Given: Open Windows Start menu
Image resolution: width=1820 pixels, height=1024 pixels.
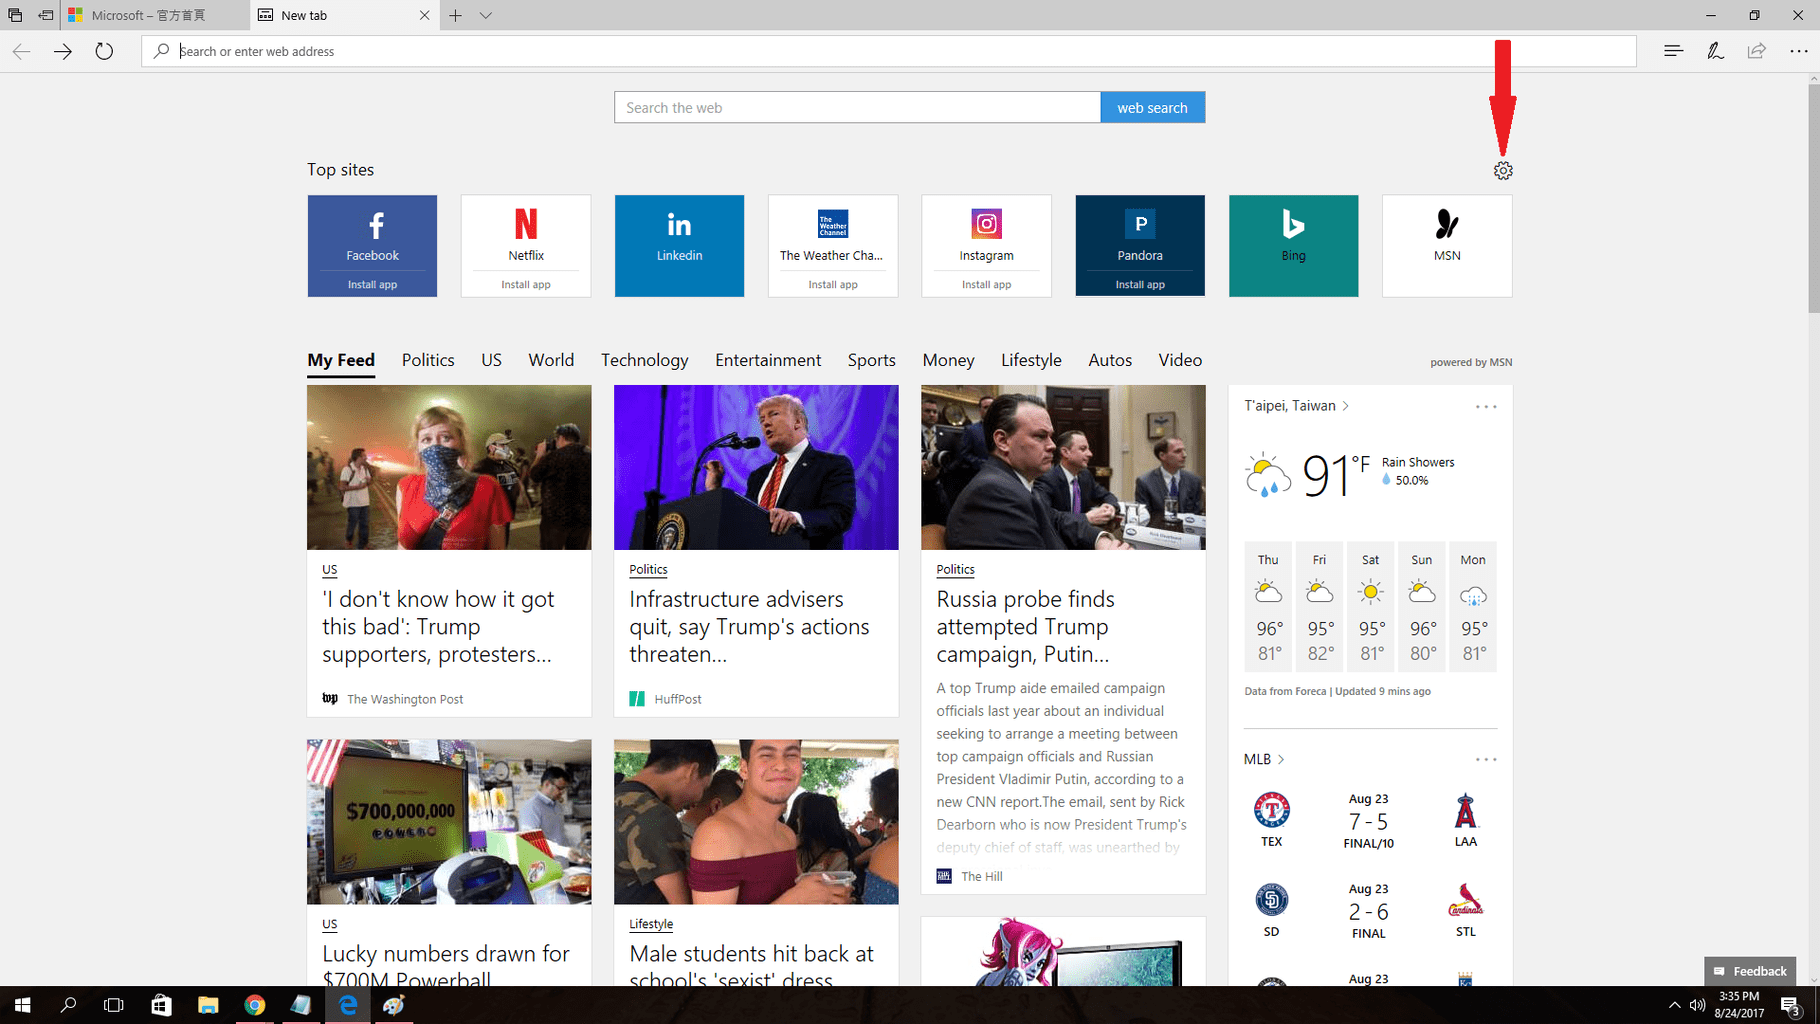Looking at the screenshot, I should [22, 1005].
